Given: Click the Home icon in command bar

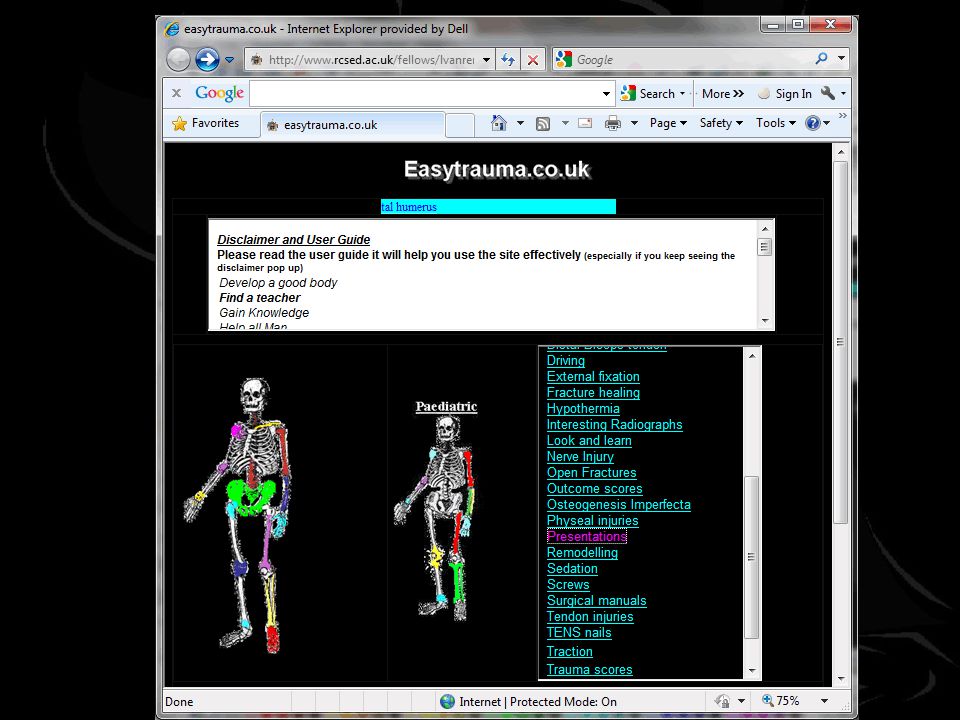Looking at the screenshot, I should pos(499,123).
